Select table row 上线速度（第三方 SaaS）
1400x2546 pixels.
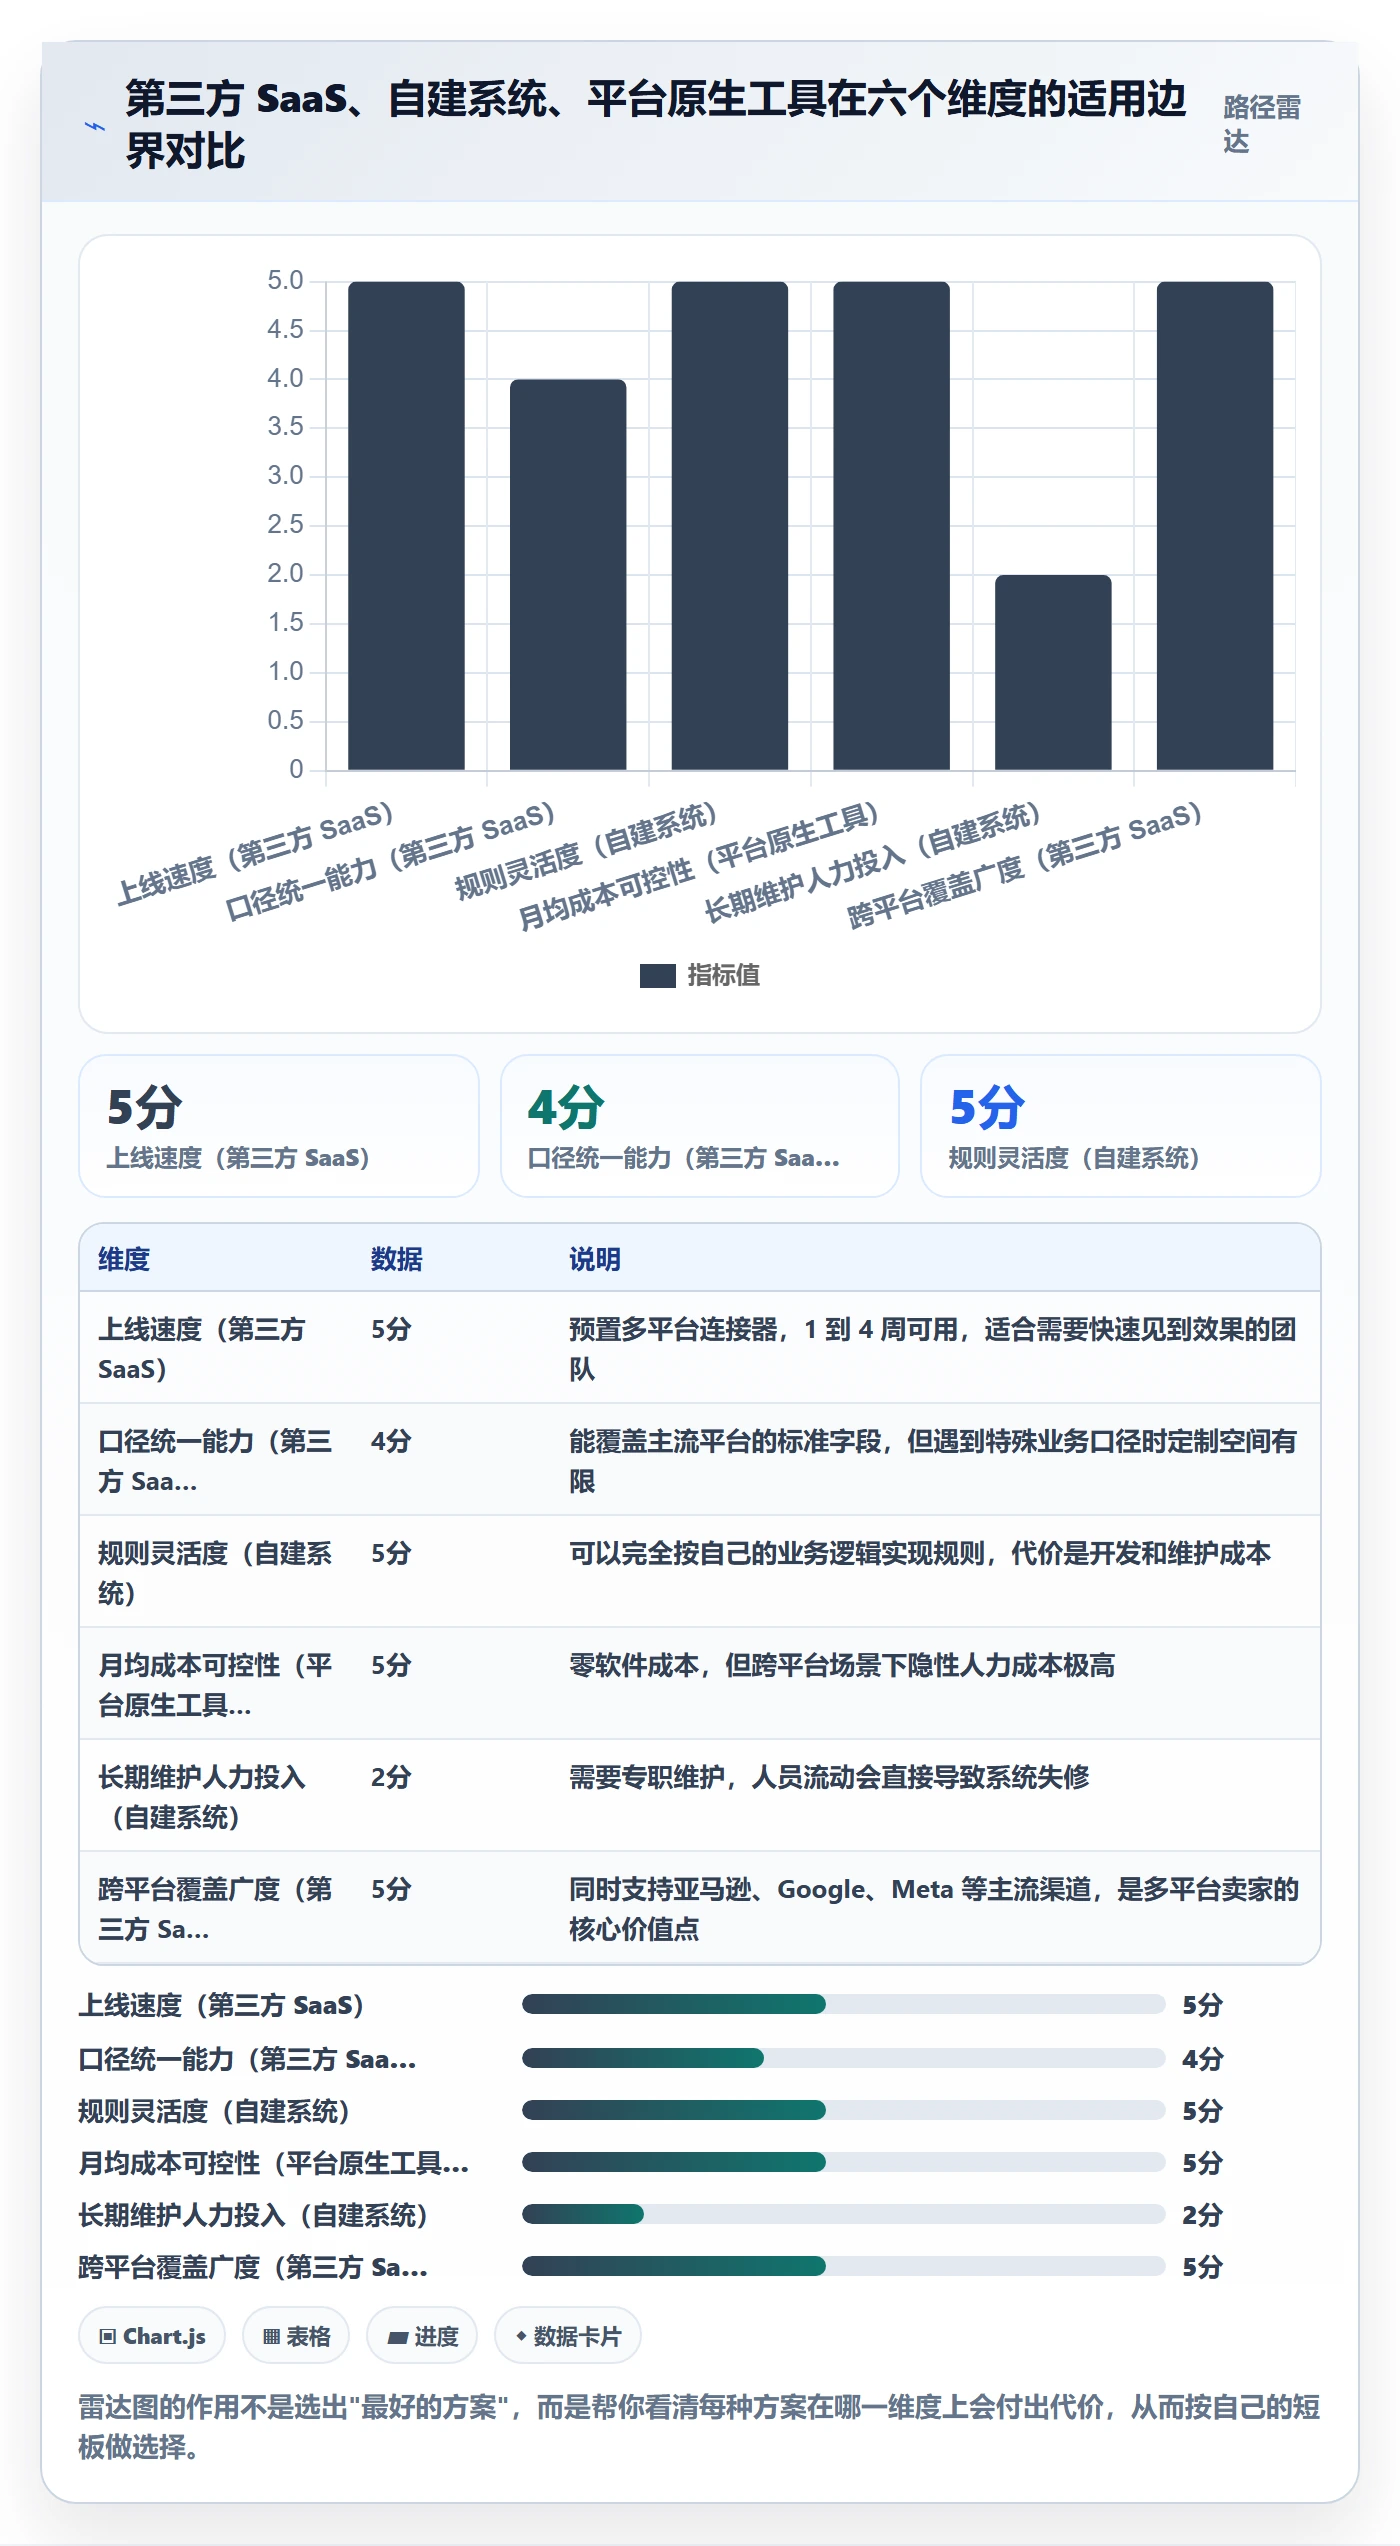tap(700, 1348)
